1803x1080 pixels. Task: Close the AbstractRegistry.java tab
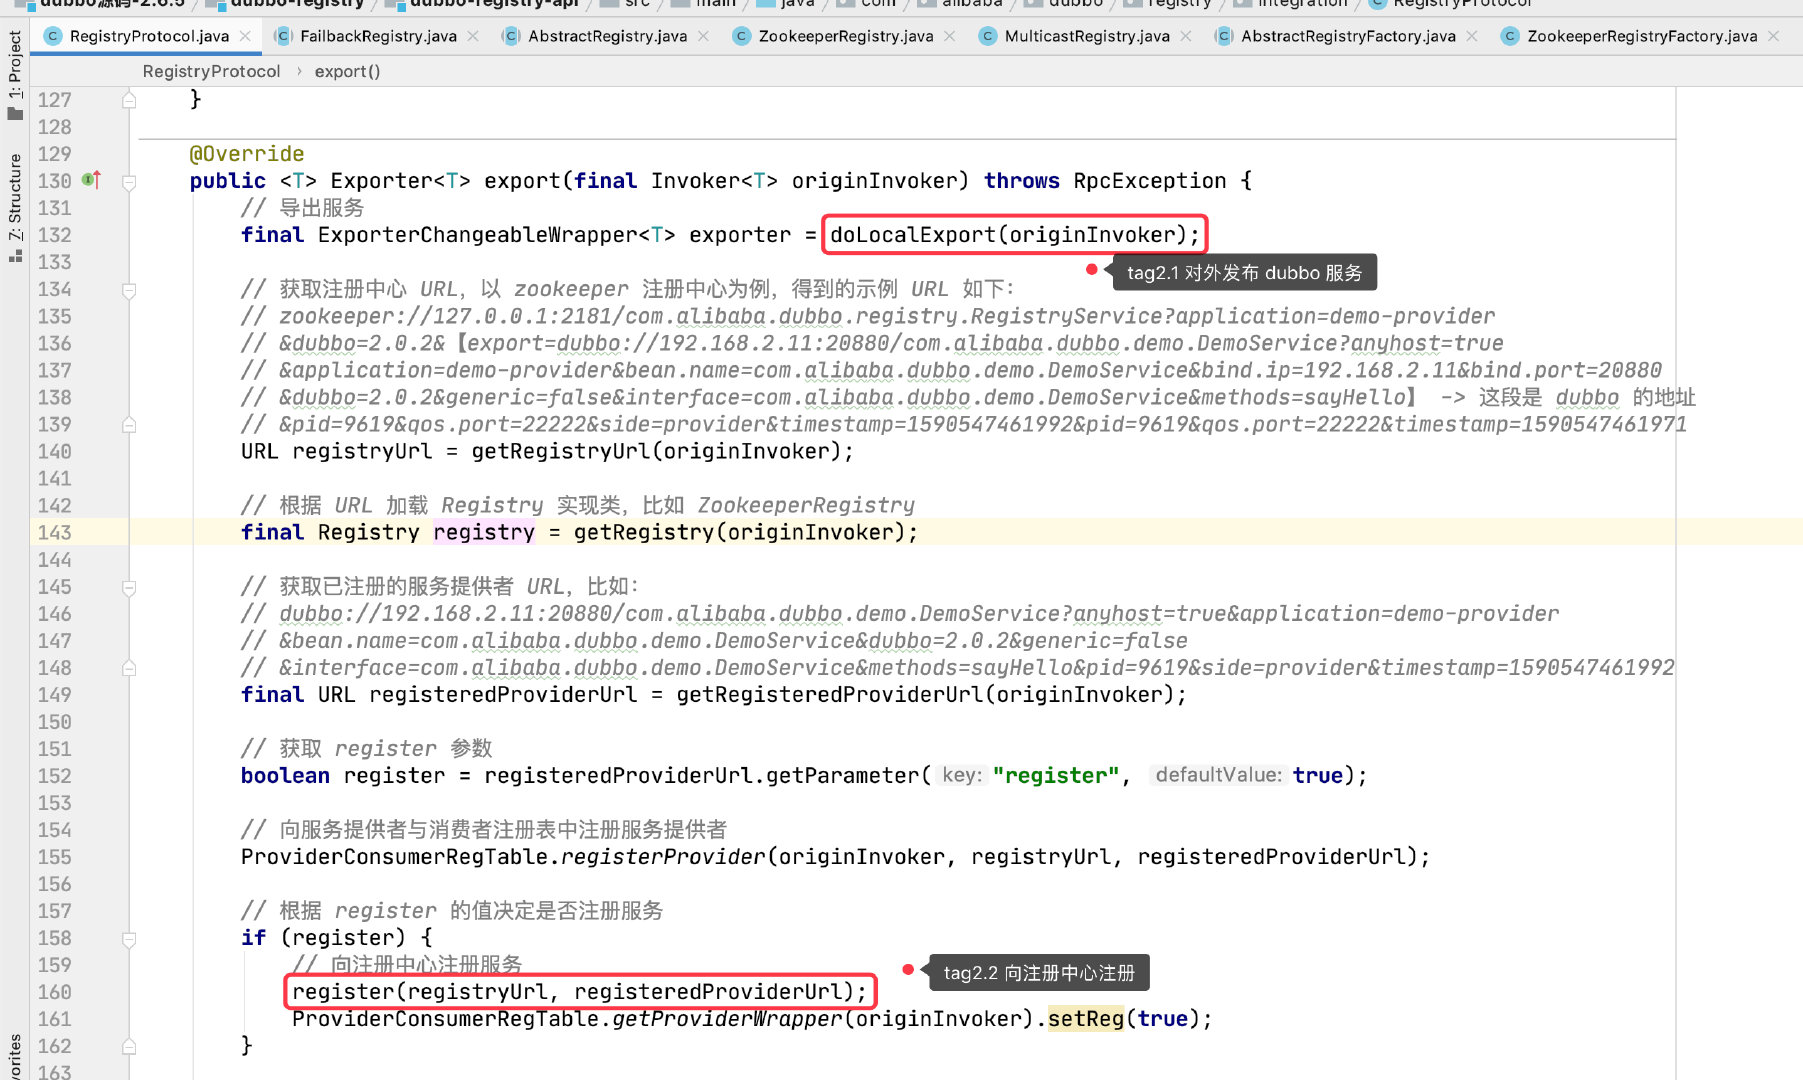click(x=703, y=36)
